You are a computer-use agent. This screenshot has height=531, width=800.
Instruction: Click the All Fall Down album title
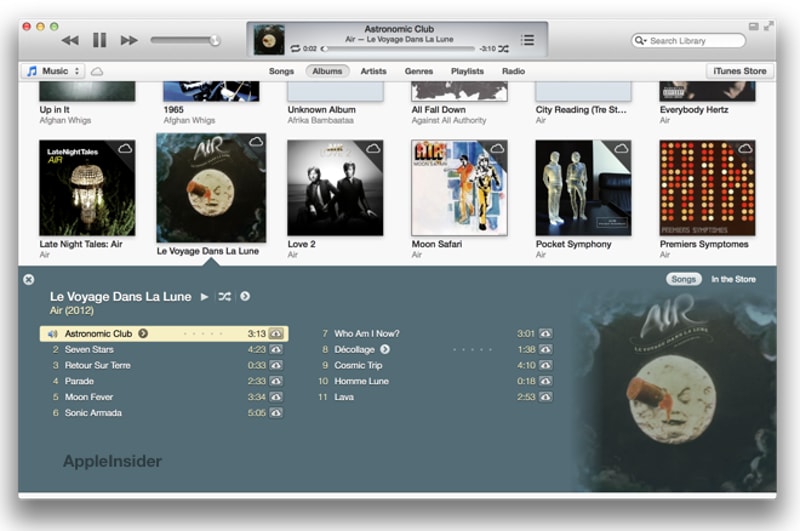[438, 110]
